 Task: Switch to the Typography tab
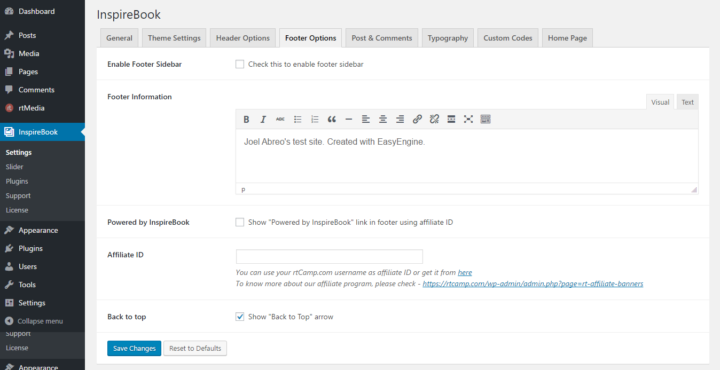point(448,38)
